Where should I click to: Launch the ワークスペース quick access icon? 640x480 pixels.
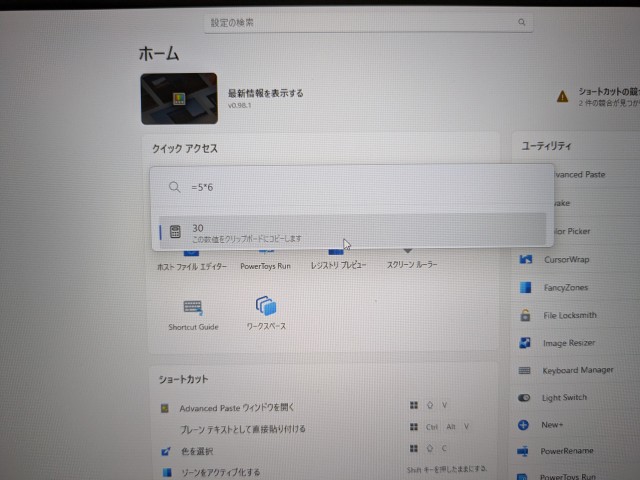click(x=265, y=310)
